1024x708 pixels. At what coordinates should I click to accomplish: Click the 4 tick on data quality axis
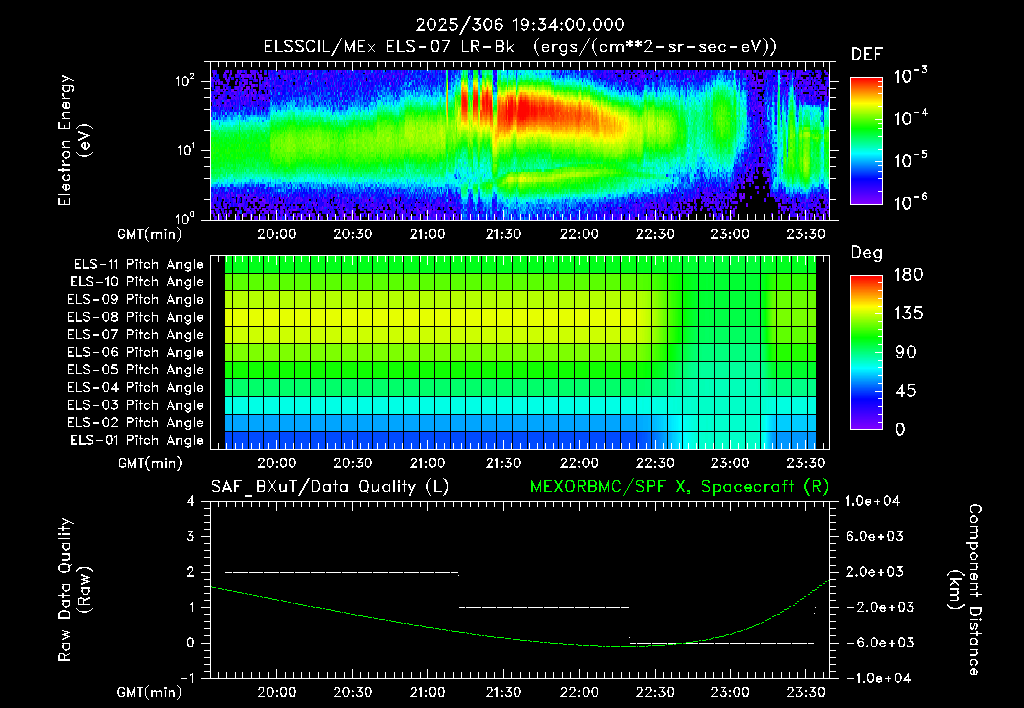point(191,501)
